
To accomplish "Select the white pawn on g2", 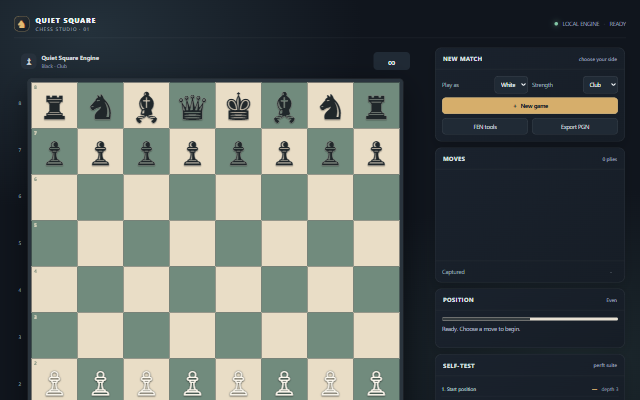I will pos(330,383).
